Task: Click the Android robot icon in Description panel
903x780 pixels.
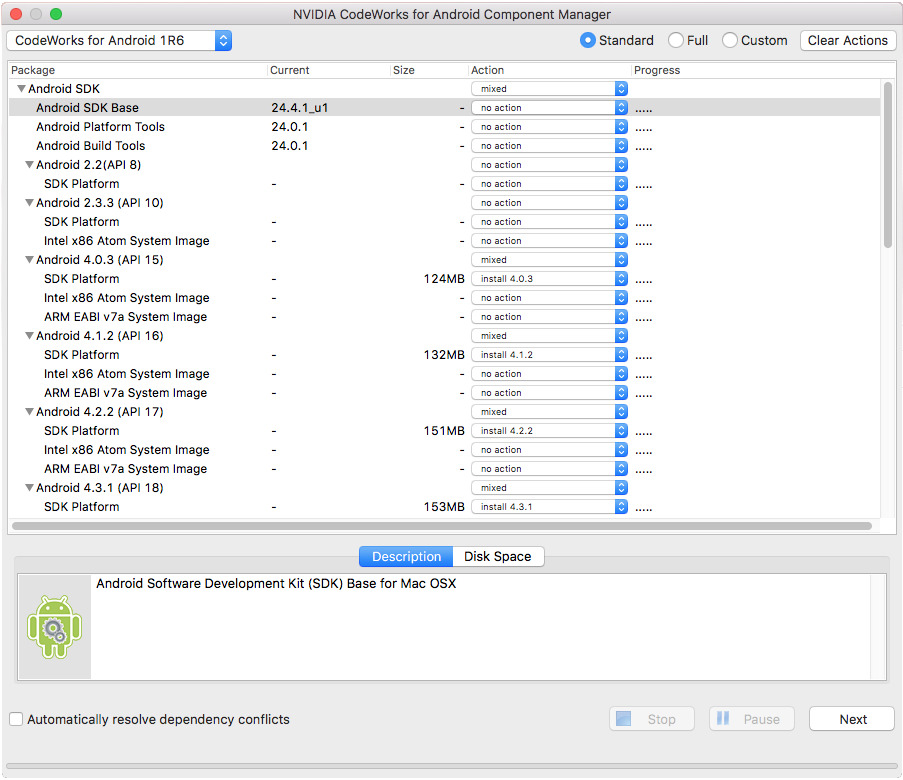Action: (x=54, y=627)
